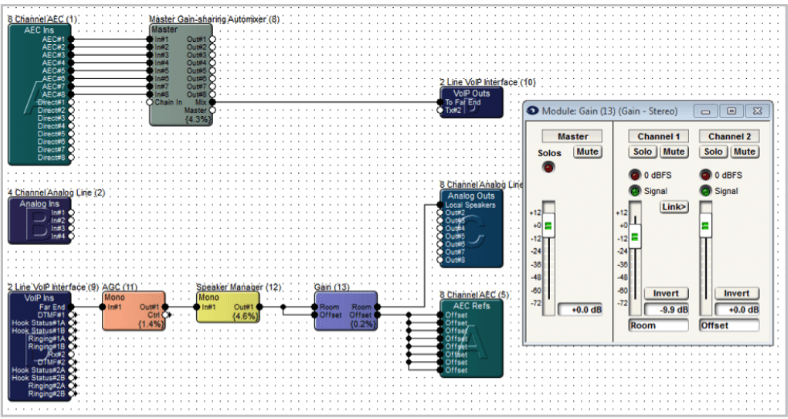The image size is (788, 419).
Task: Select the AEC Ins block
Action: (40, 94)
